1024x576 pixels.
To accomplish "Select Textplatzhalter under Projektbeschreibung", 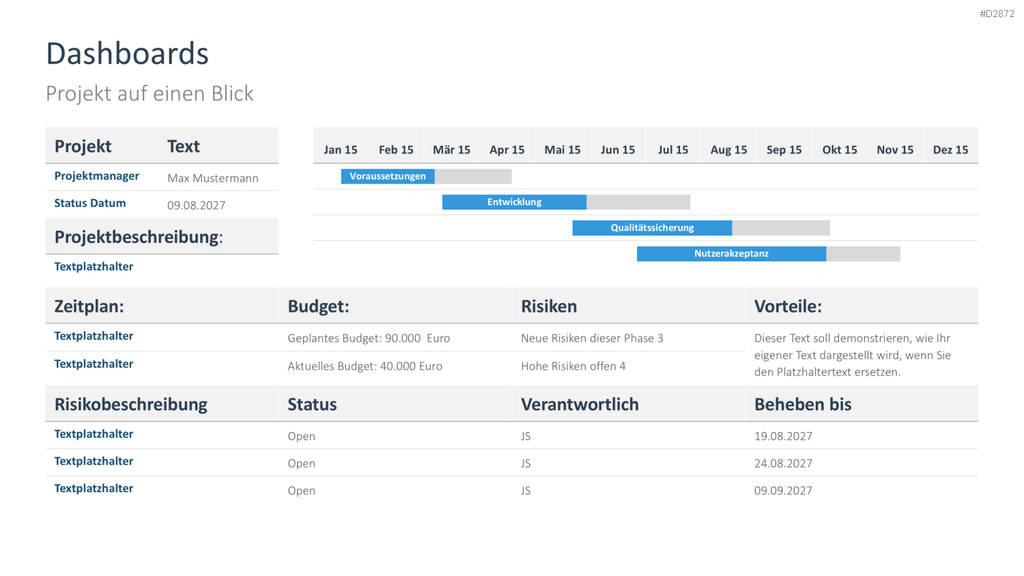I will 93,266.
